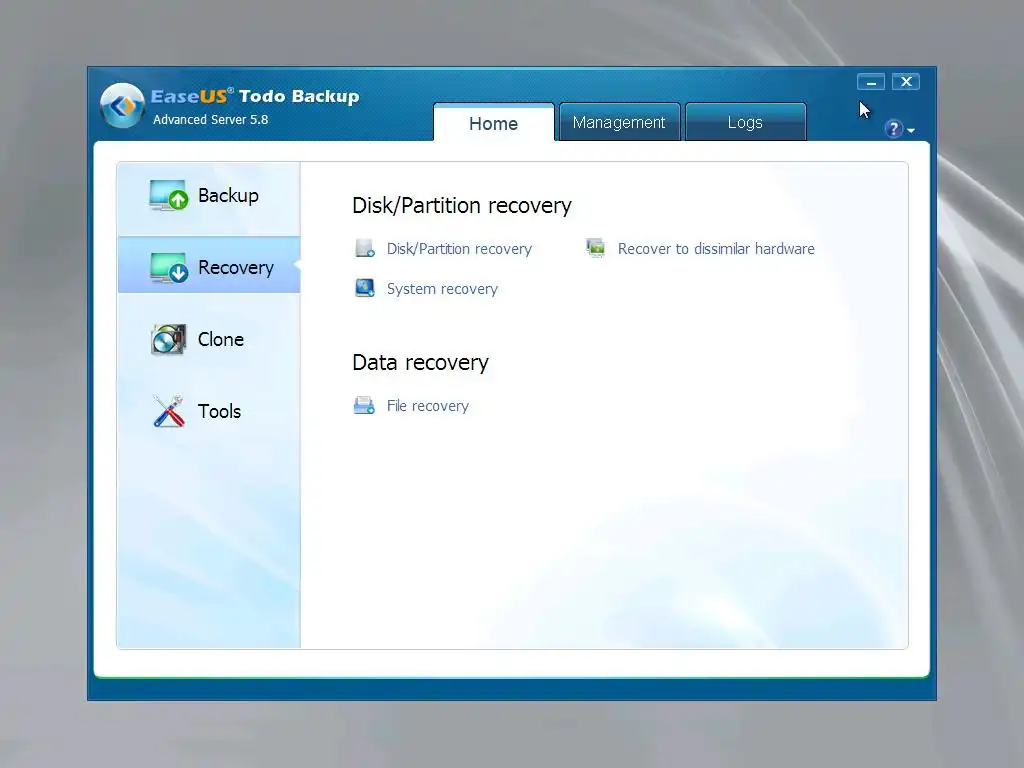Viewport: 1024px width, 768px height.
Task: Click the System recovery icon
Action: [364, 288]
